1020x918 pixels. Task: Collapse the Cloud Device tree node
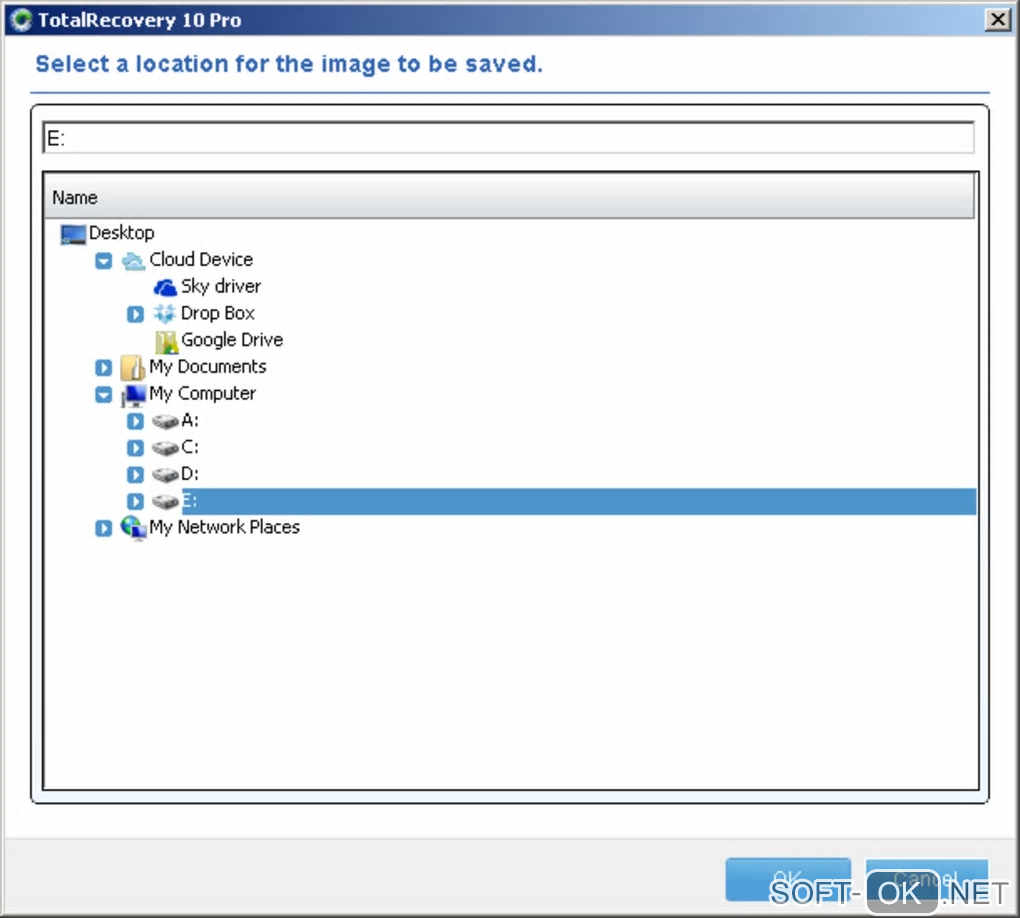click(x=104, y=261)
